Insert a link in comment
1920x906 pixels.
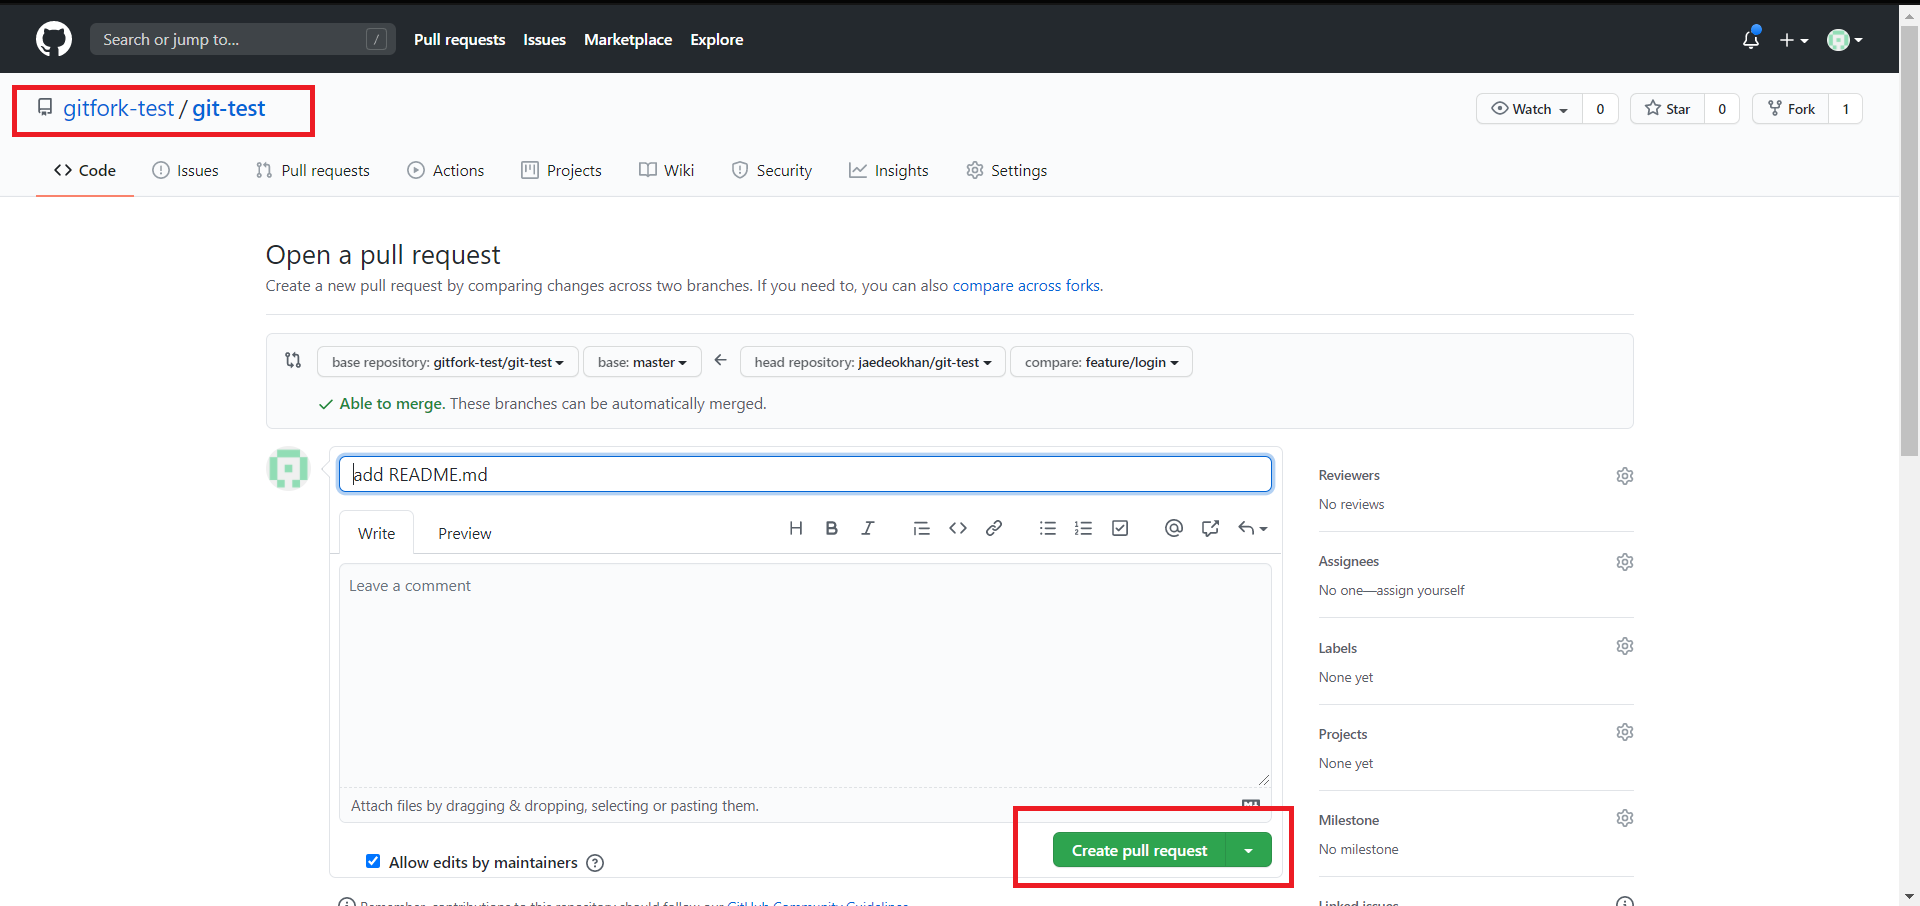click(x=994, y=528)
